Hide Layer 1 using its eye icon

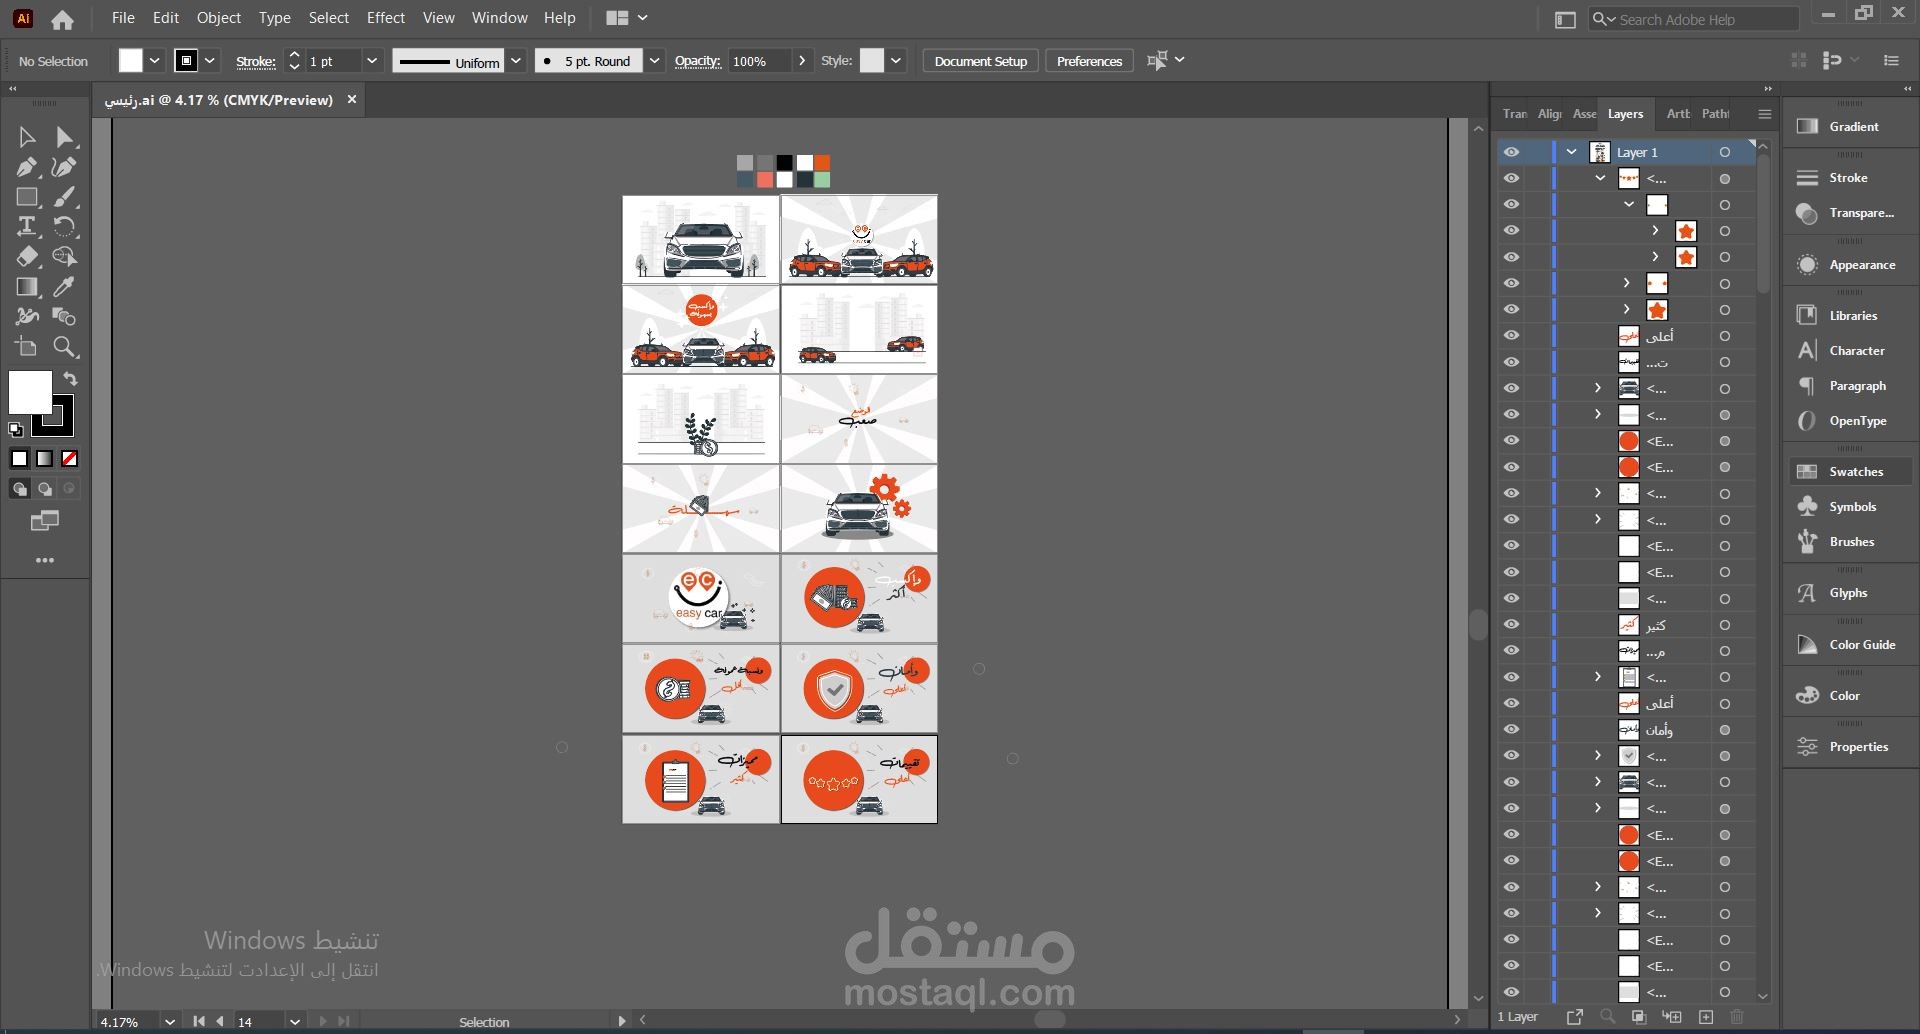[x=1511, y=152]
